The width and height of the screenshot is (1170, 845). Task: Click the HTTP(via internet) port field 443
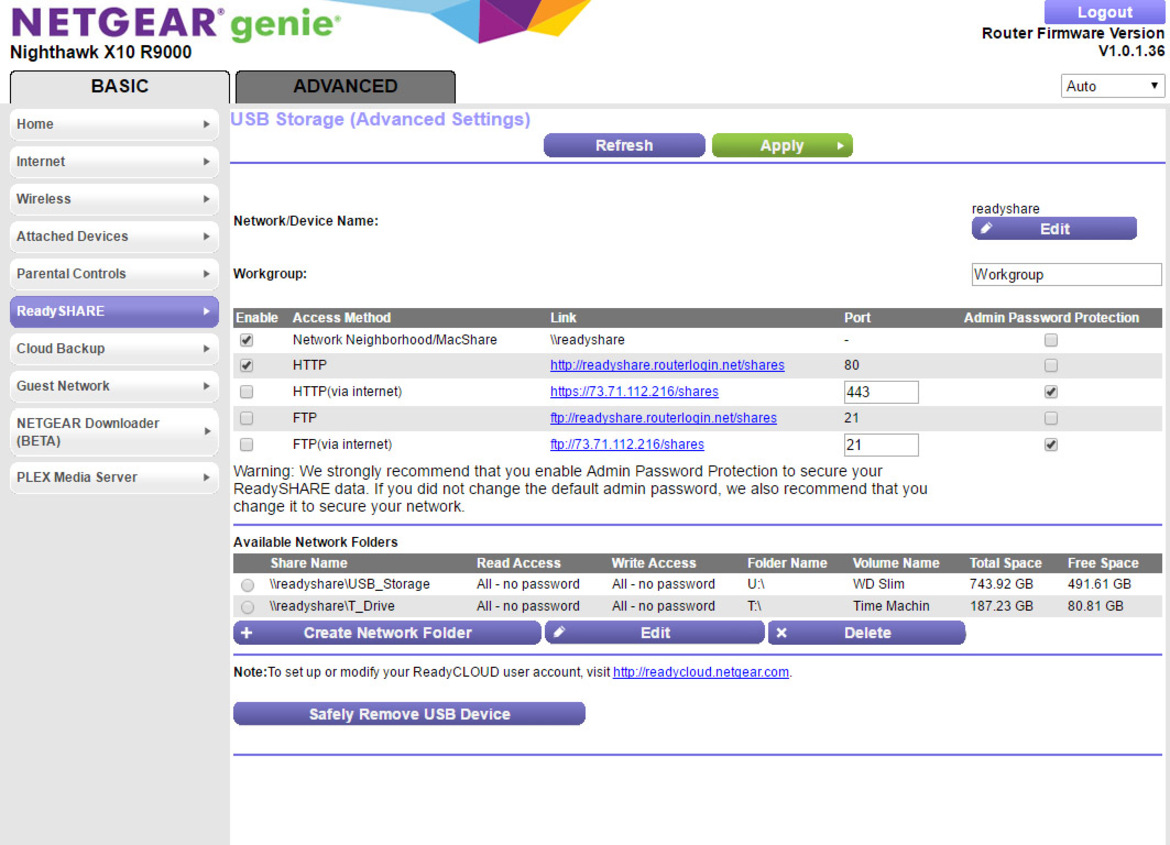(x=881, y=392)
